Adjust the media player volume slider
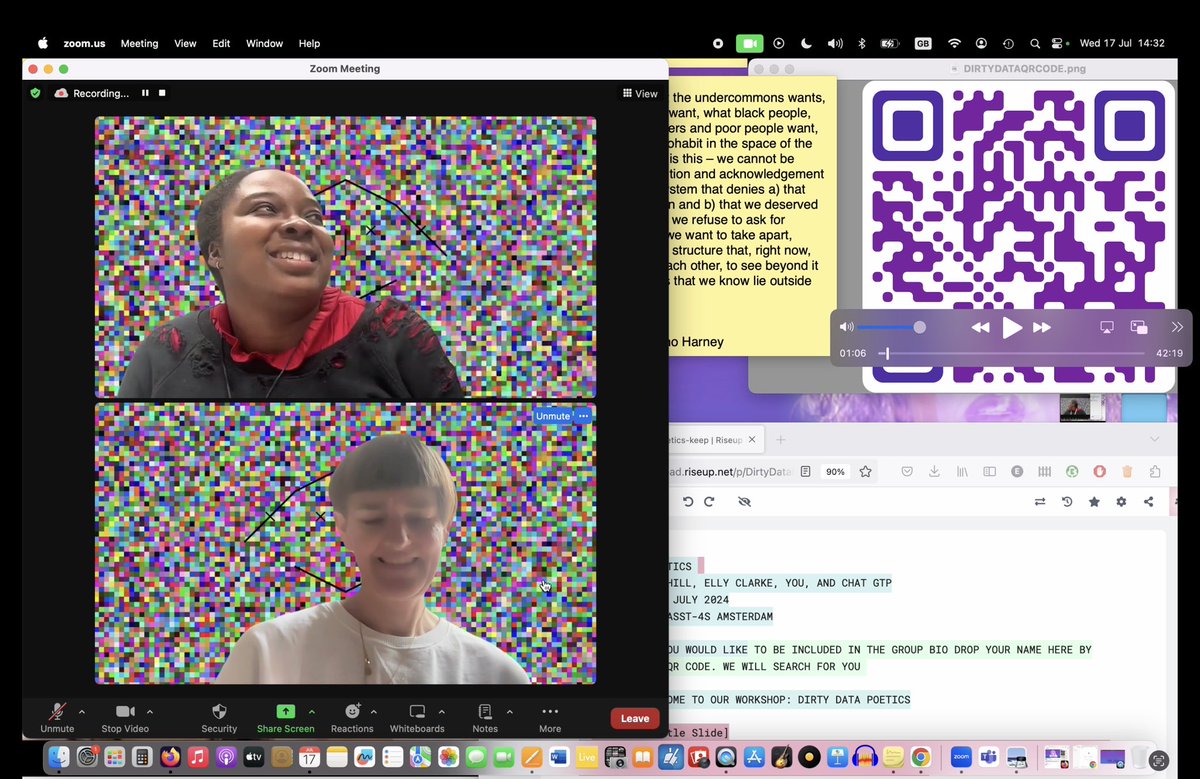This screenshot has width=1200, height=779. tap(891, 327)
